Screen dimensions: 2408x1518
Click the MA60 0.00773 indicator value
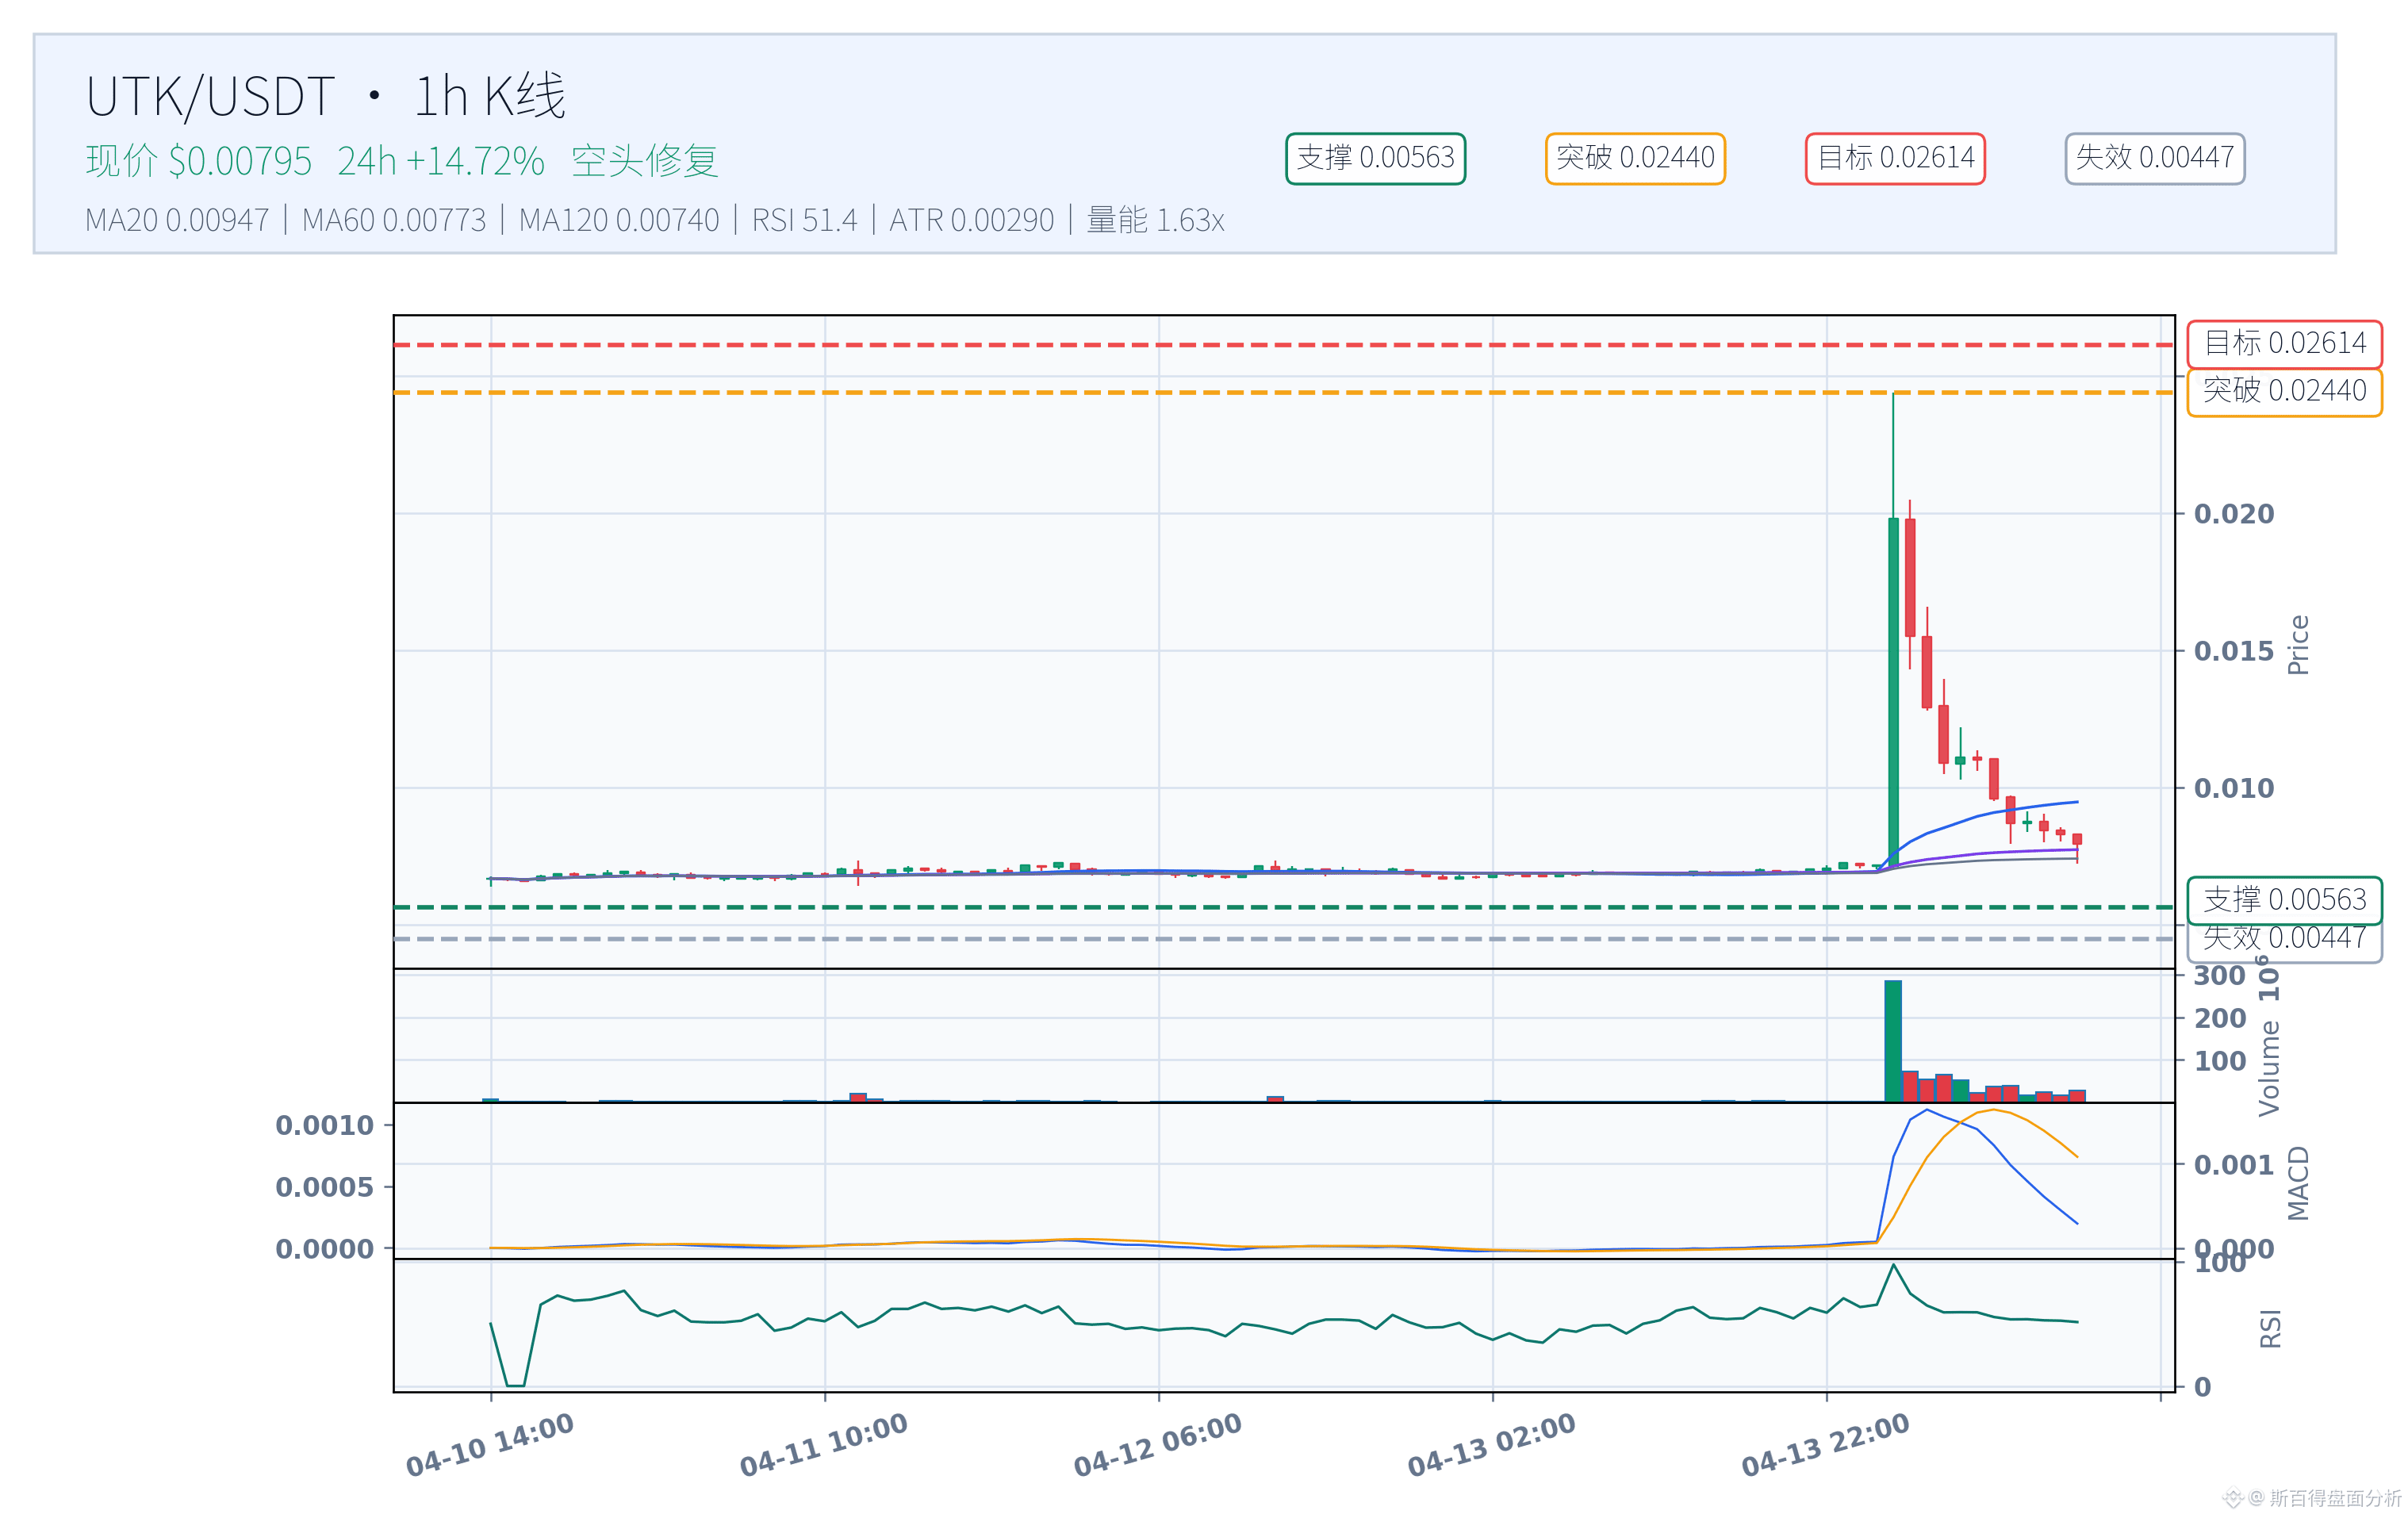[394, 220]
